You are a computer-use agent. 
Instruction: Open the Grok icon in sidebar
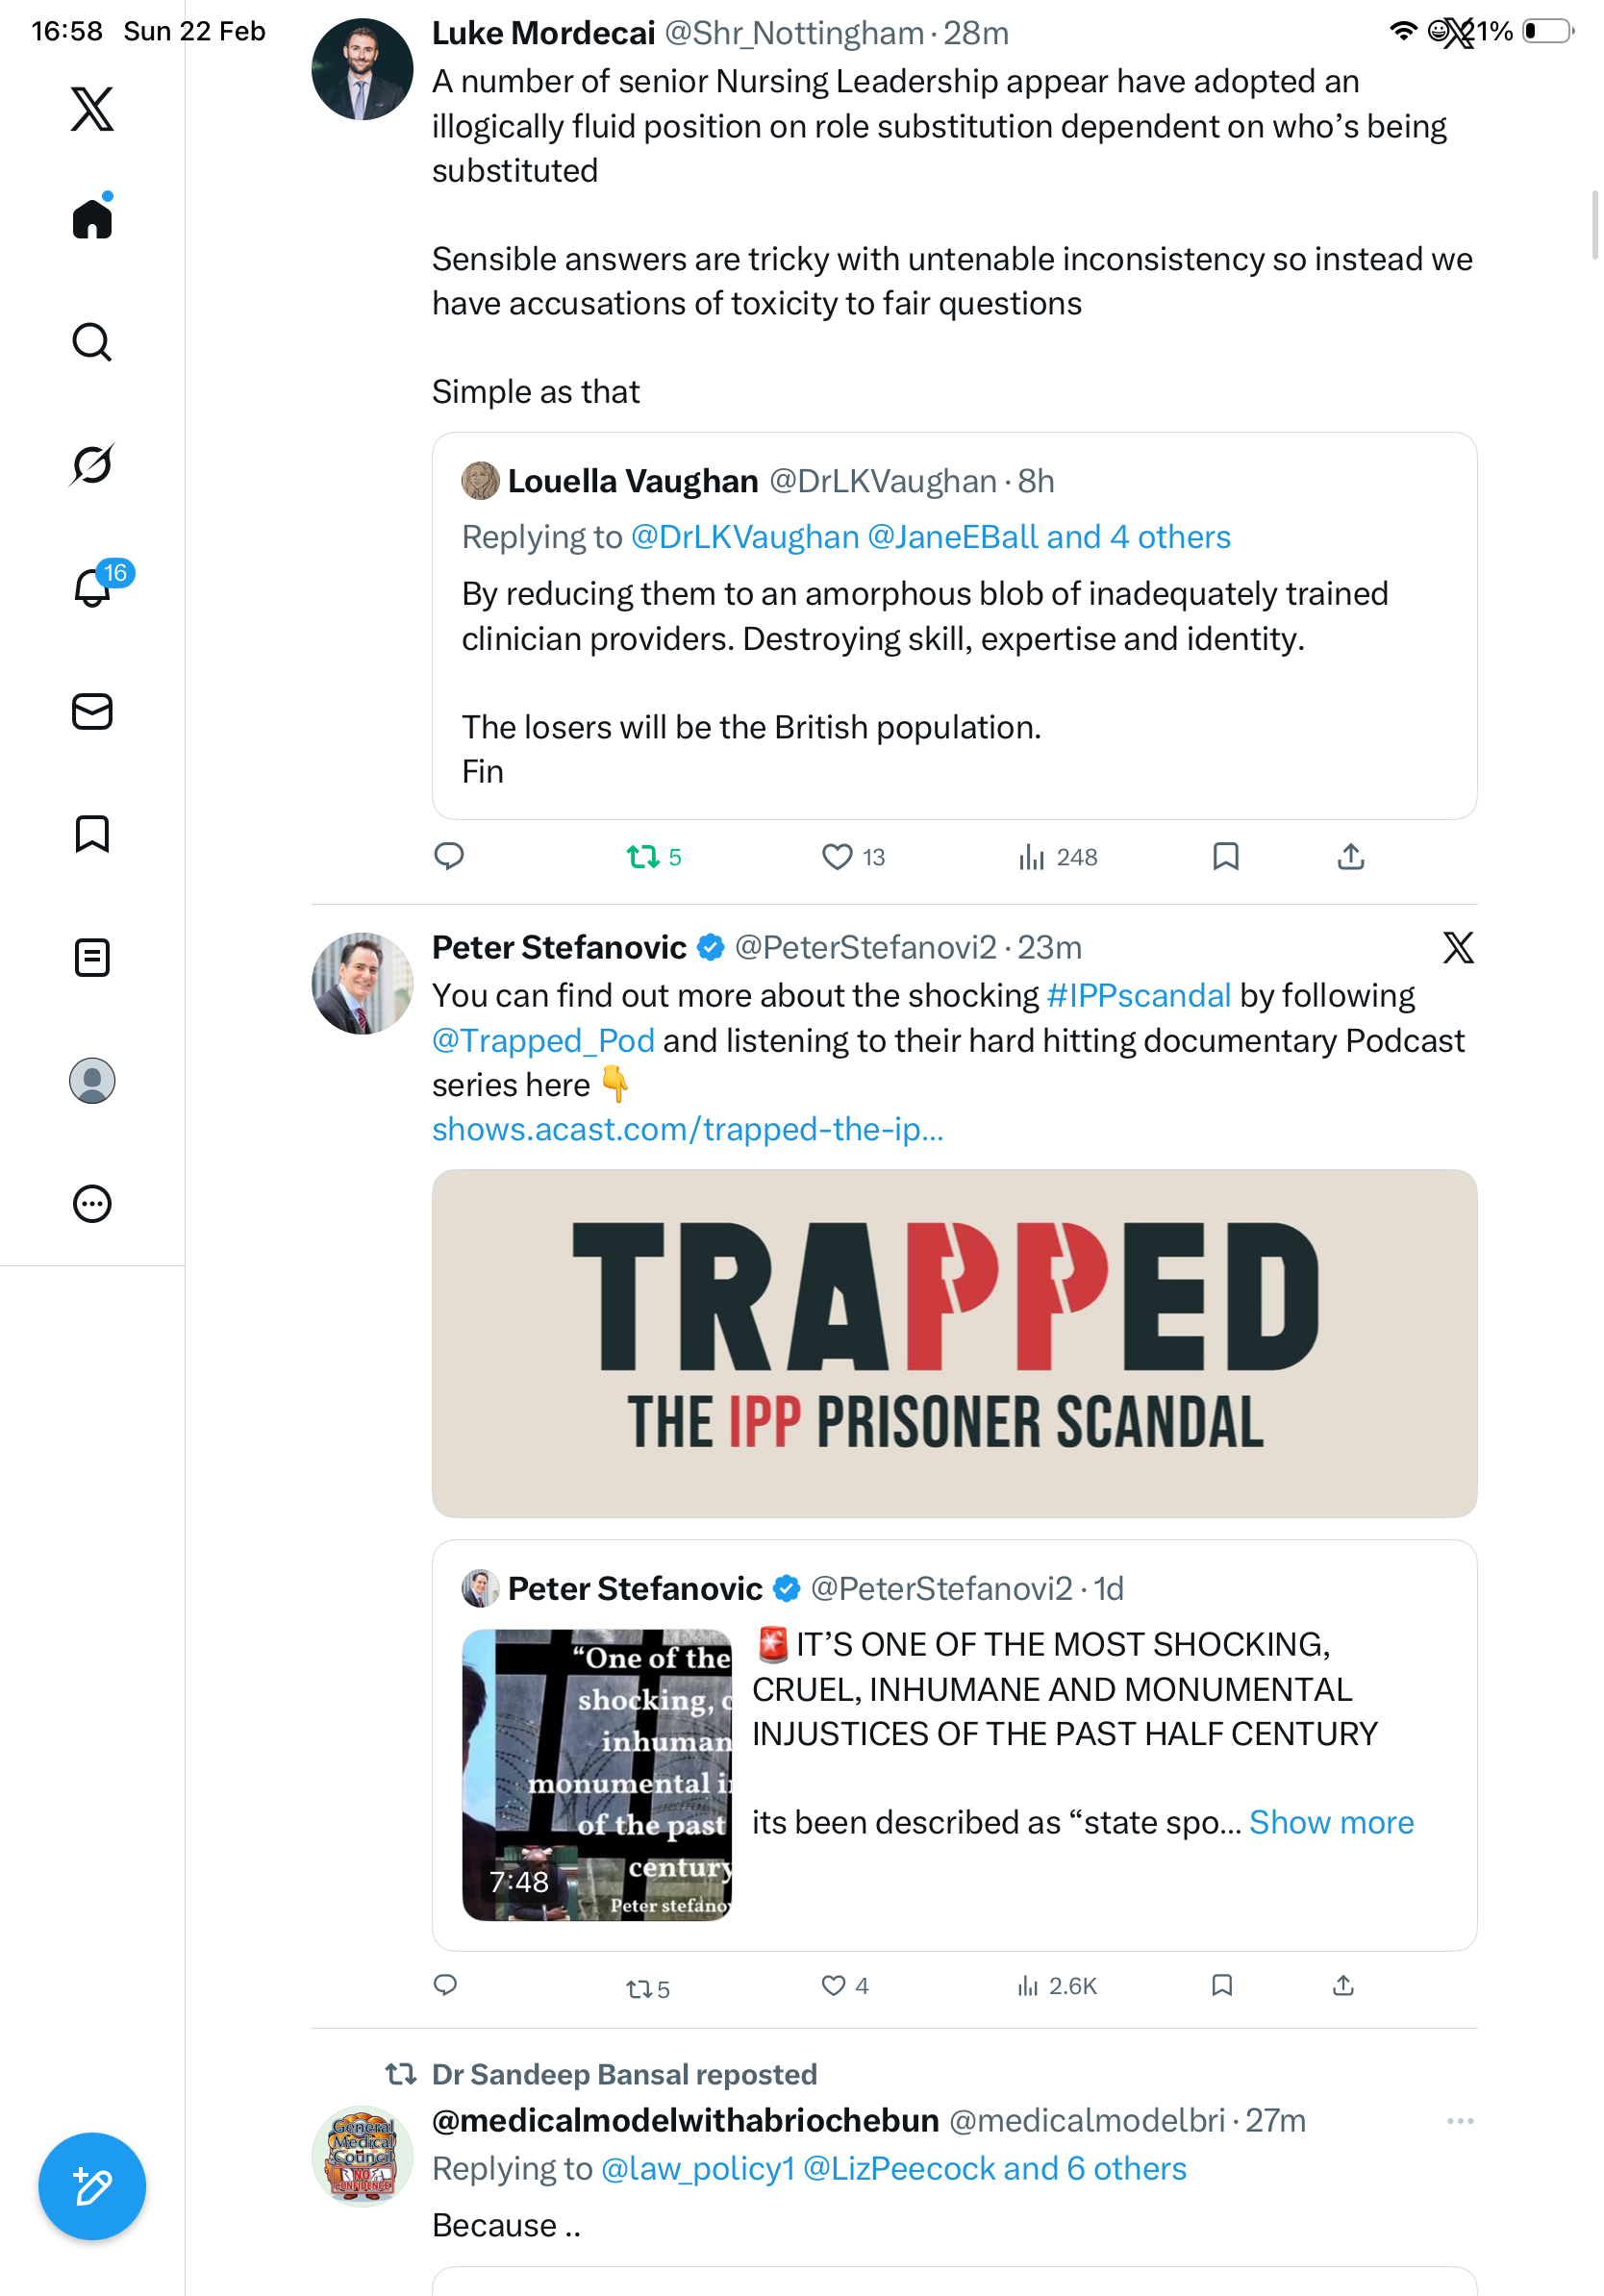tap(92, 465)
